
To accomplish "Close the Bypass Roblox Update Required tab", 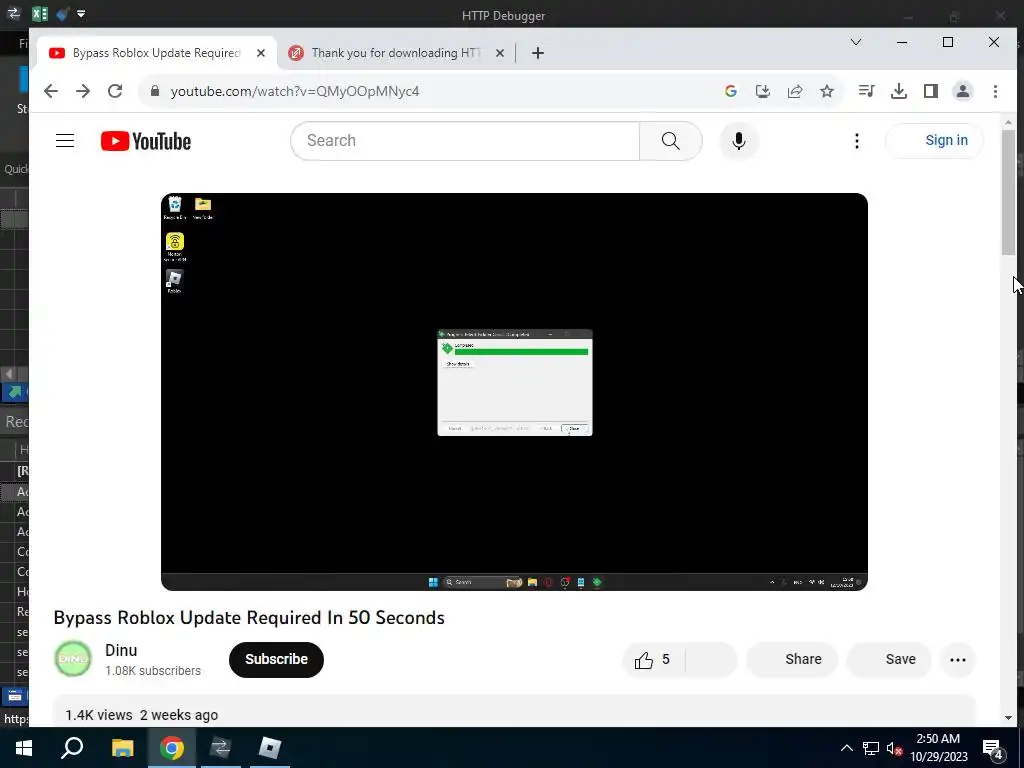I will pyautogui.click(x=261, y=53).
